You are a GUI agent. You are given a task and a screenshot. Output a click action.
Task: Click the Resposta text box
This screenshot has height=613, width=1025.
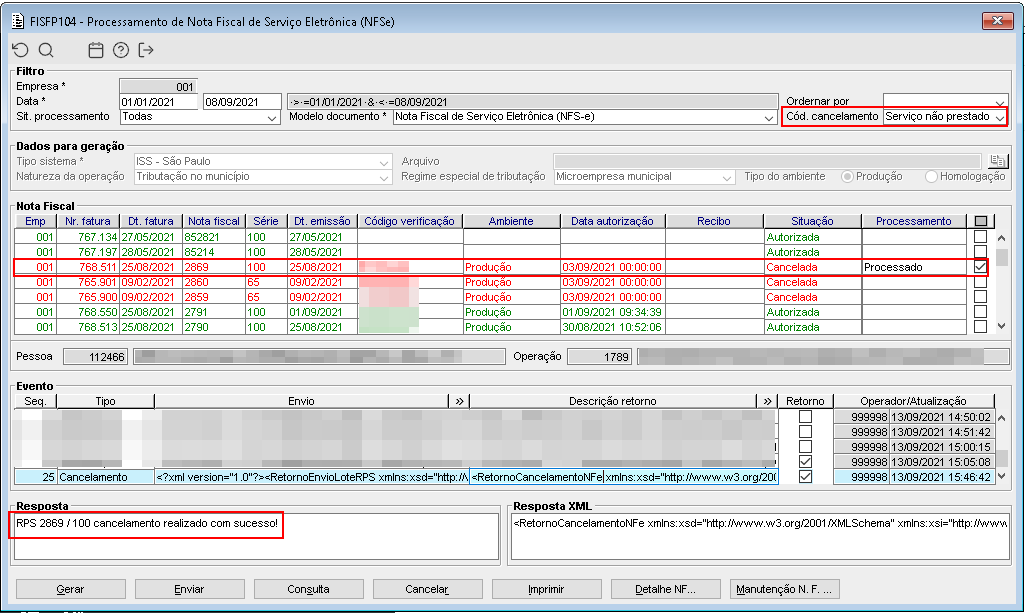pyautogui.click(x=256, y=537)
